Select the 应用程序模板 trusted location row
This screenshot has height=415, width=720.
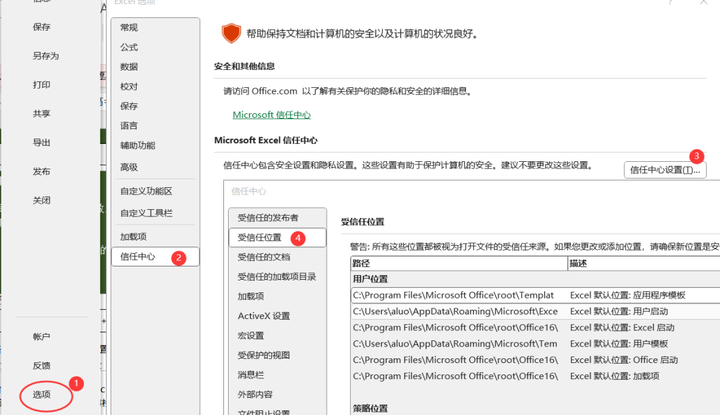(535, 295)
